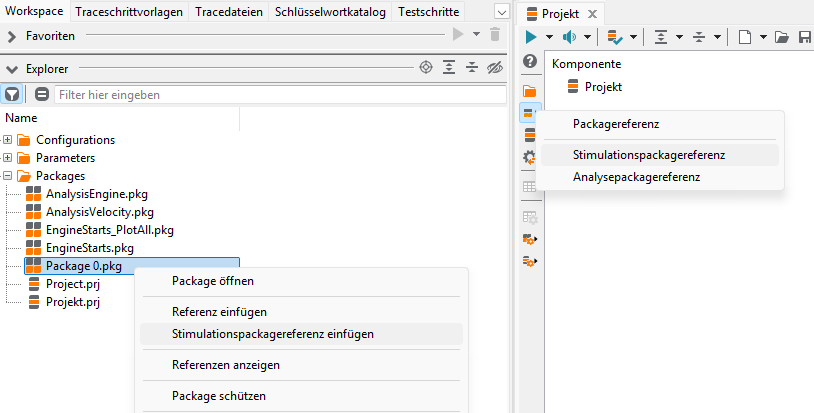The width and height of the screenshot is (814, 413).
Task: Click collapse-all icon in Projekt toolbar
Action: (699, 37)
